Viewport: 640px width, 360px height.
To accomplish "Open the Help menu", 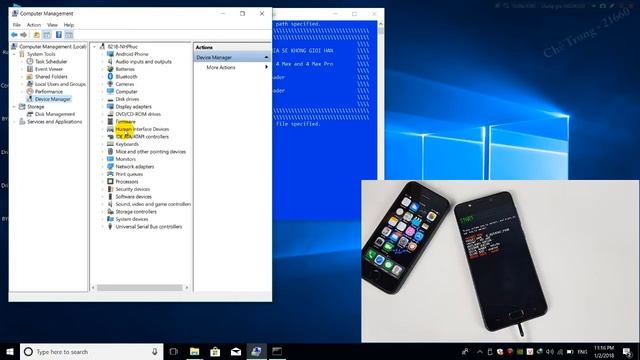I will (x=69, y=25).
